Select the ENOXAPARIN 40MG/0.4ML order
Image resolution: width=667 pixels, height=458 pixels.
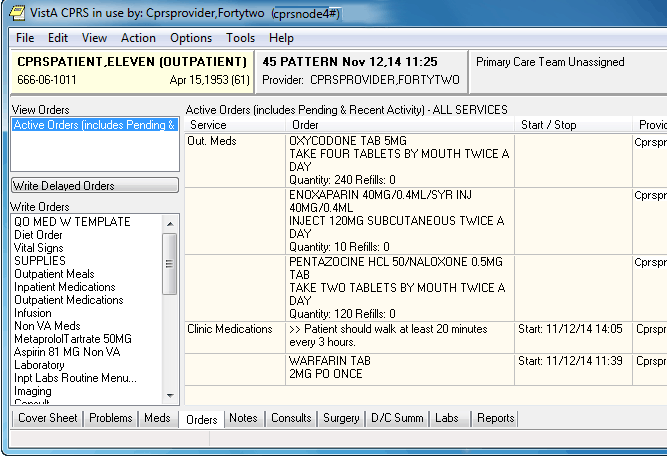point(400,221)
